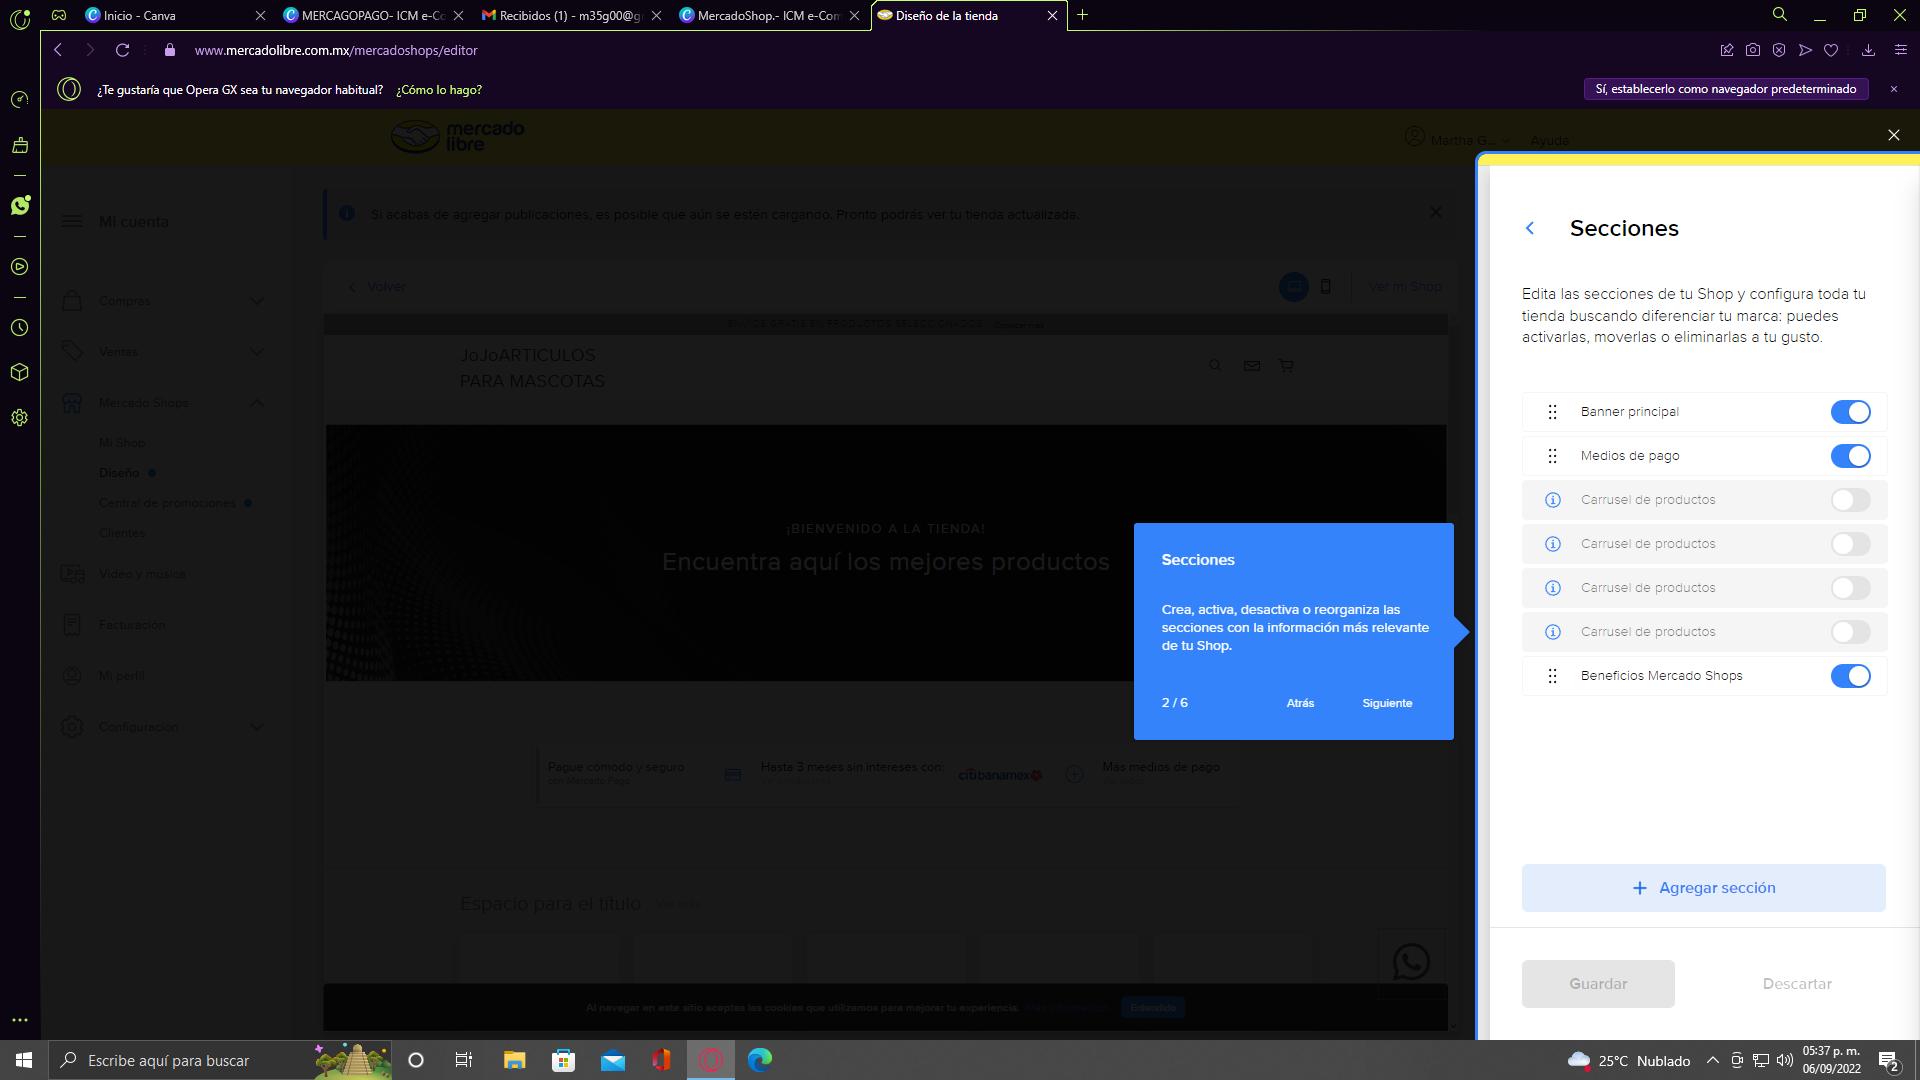The width and height of the screenshot is (1920, 1080).
Task: Open WhatsApp in Opera GX sidebar
Action: click(20, 205)
